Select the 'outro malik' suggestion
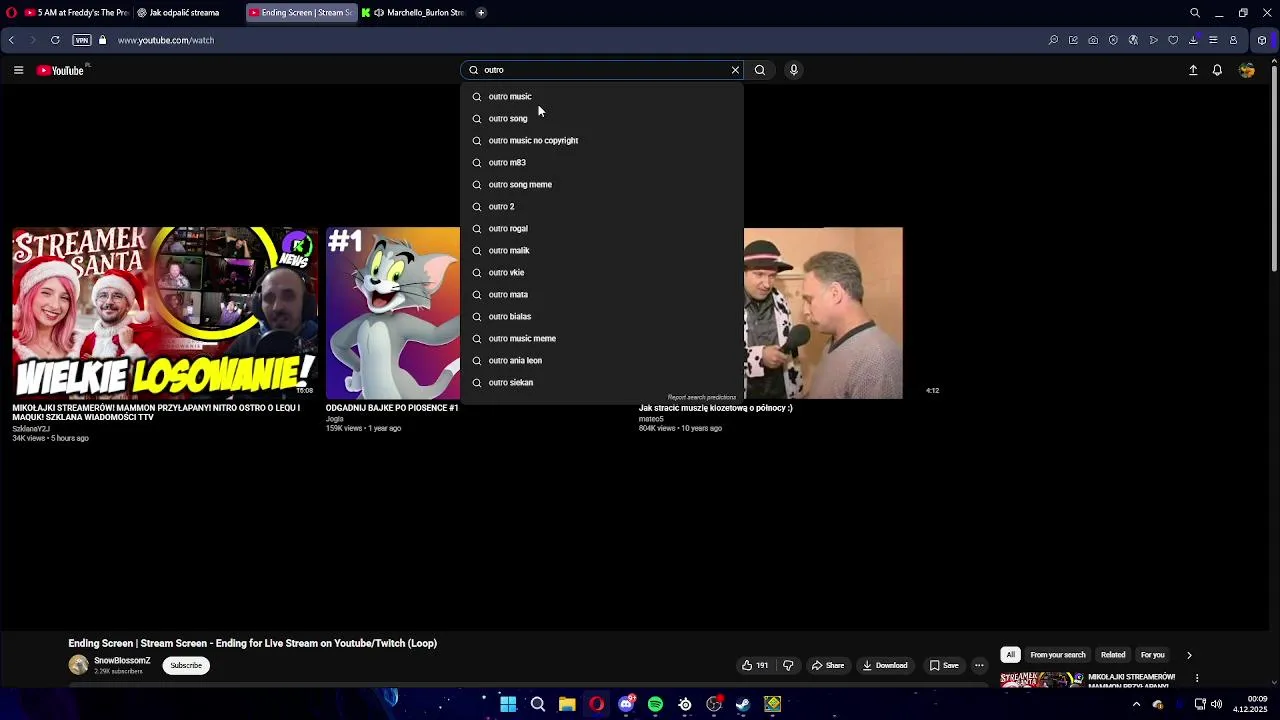Viewport: 1280px width, 720px height. [x=602, y=250]
